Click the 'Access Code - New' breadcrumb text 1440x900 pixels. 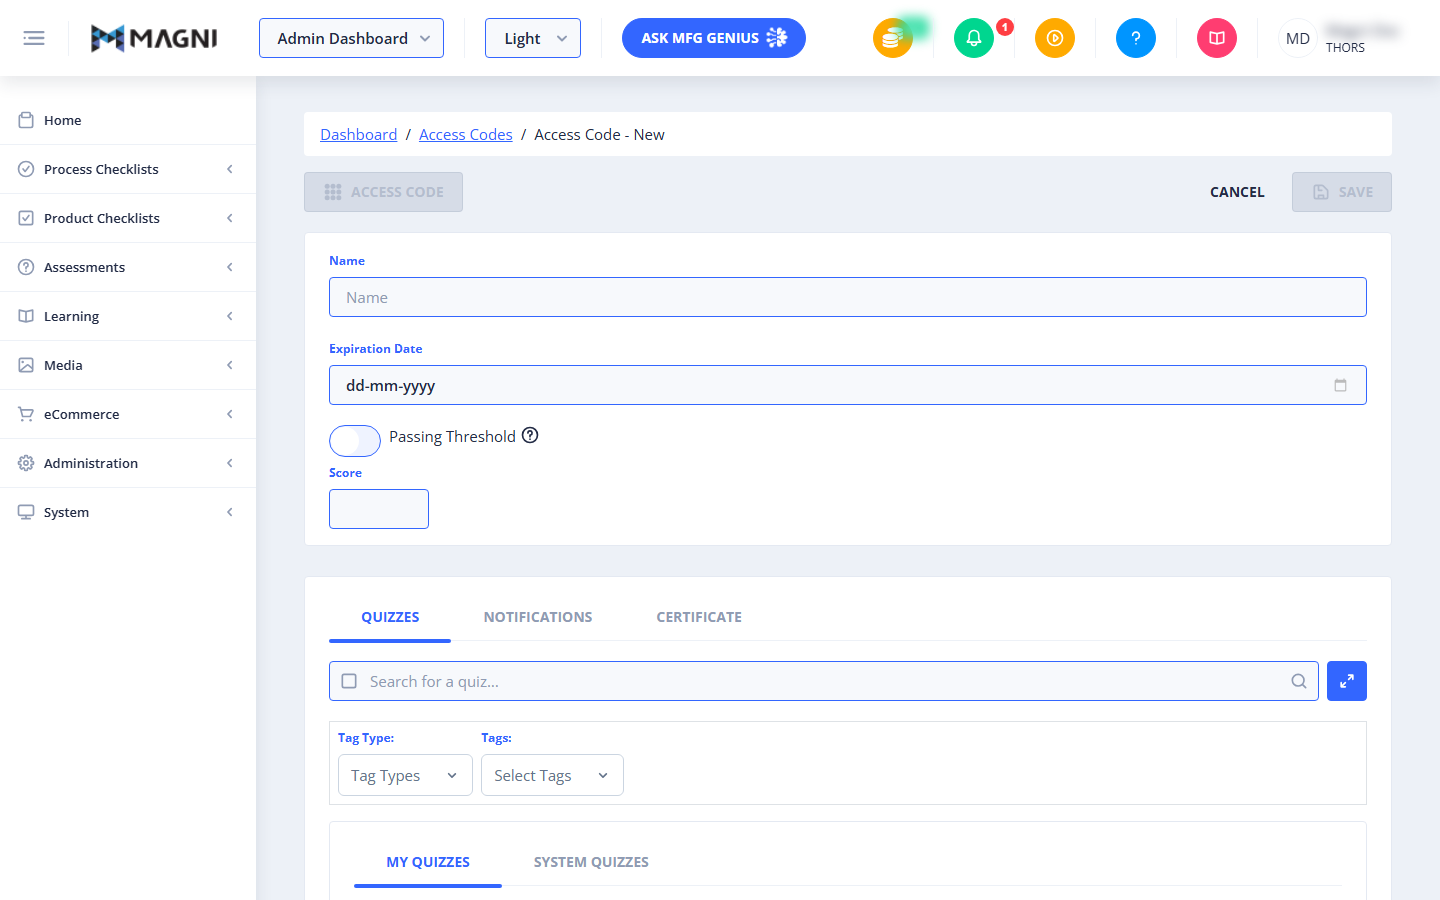point(599,134)
